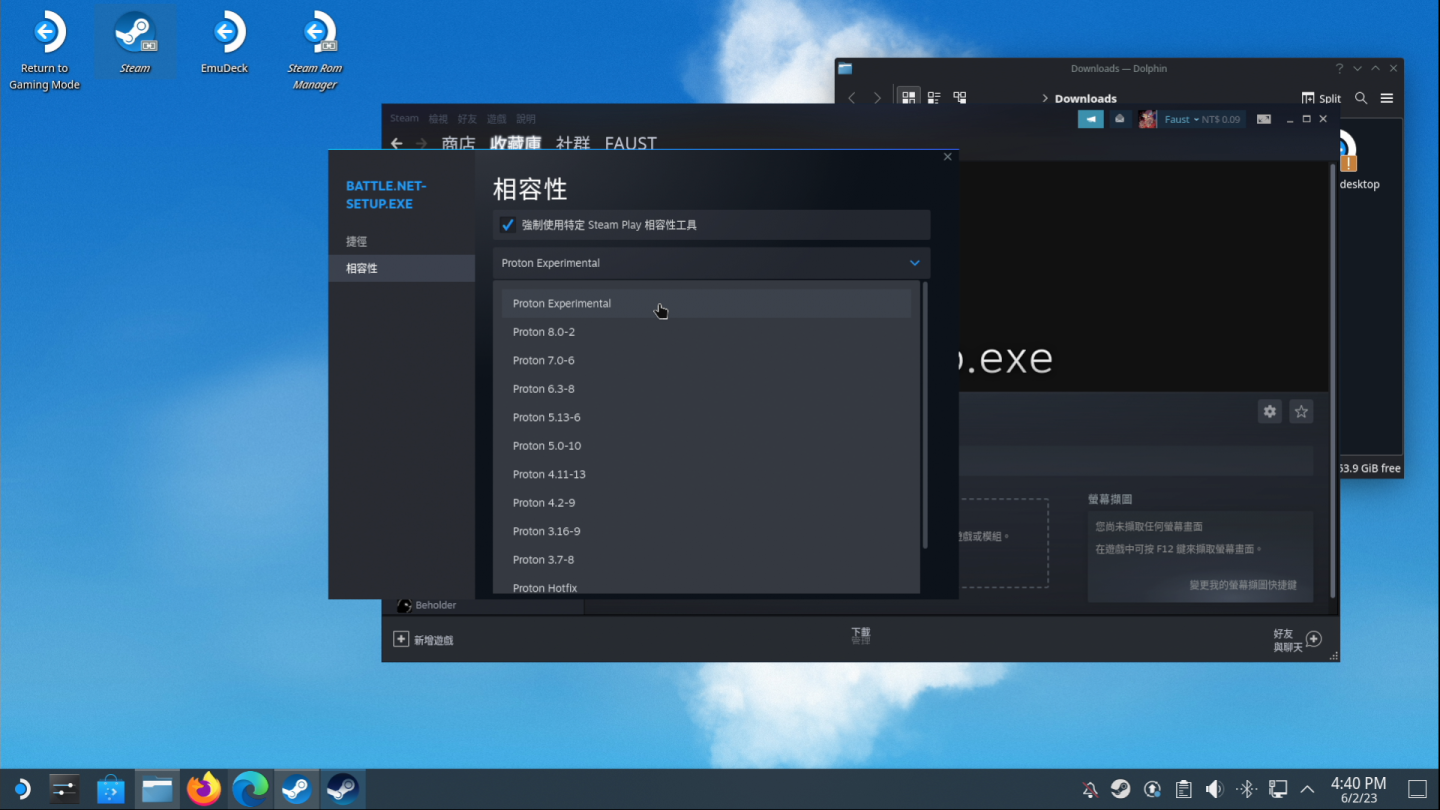Select the 捷徑 properties tab
This screenshot has height=810, width=1440.
coord(401,241)
